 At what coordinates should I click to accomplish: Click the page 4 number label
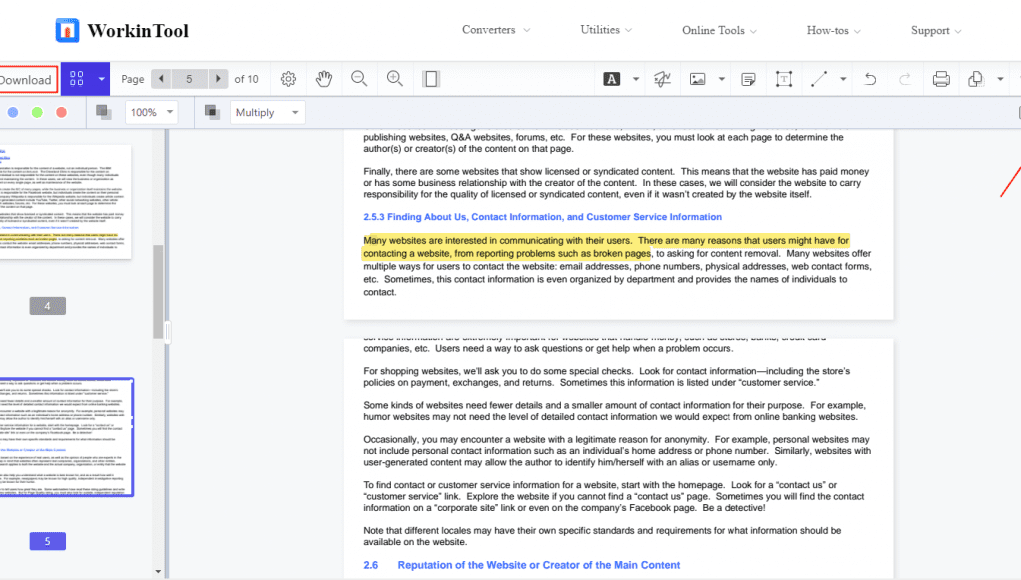click(48, 306)
